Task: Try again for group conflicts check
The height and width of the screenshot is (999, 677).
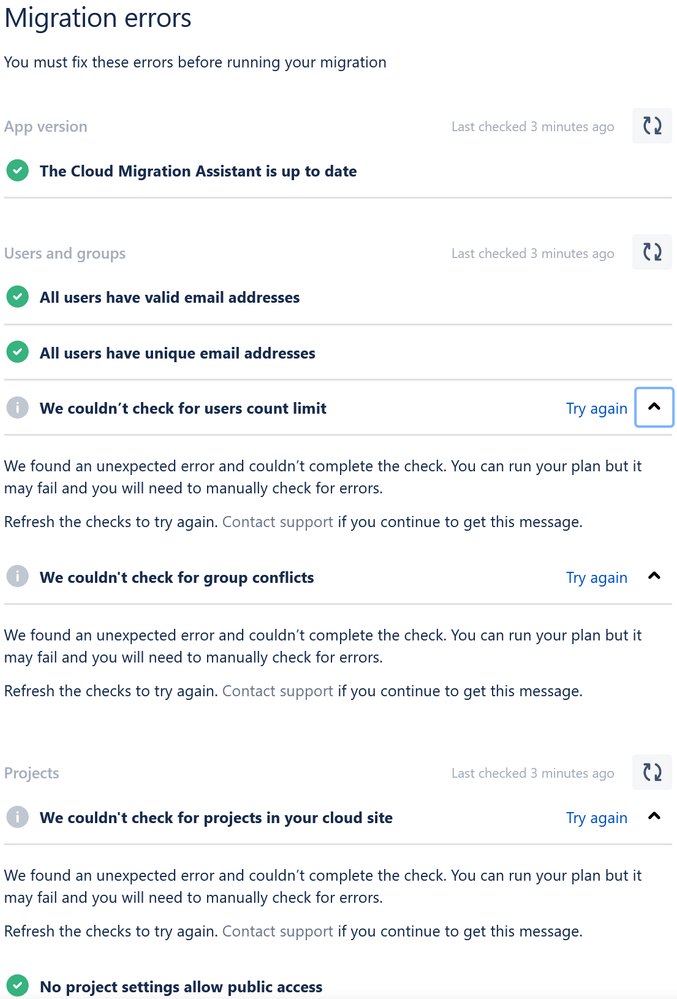Action: click(x=596, y=577)
